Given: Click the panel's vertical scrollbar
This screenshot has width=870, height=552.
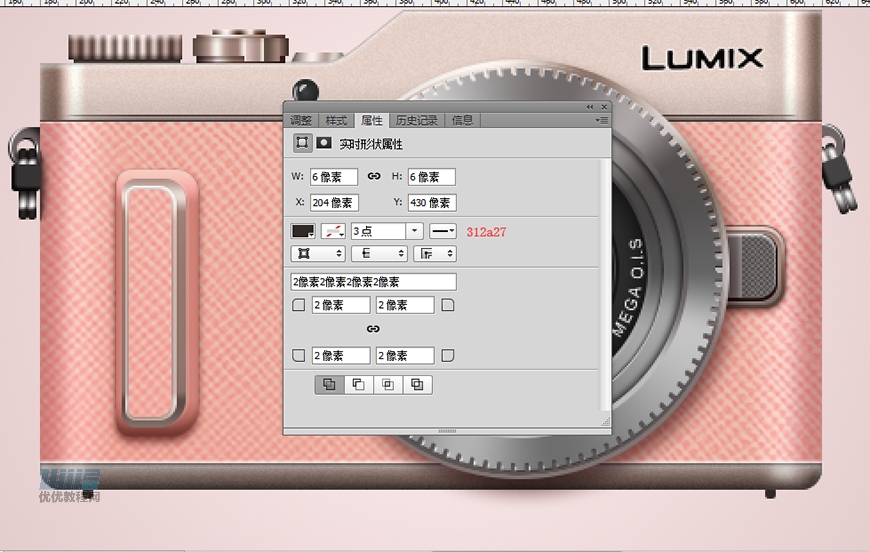Looking at the screenshot, I should (x=604, y=285).
